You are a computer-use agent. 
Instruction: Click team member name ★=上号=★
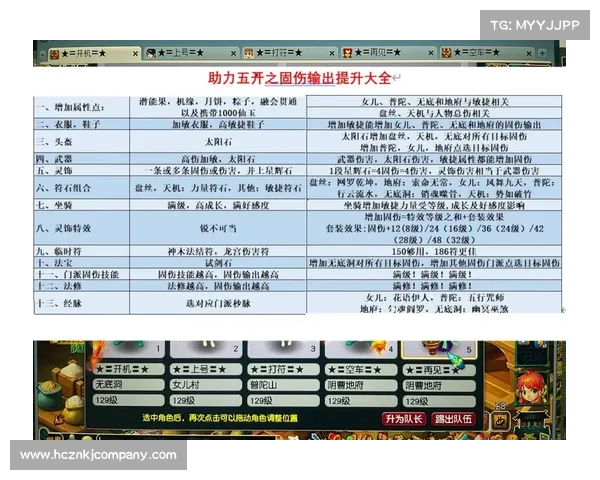(206, 369)
